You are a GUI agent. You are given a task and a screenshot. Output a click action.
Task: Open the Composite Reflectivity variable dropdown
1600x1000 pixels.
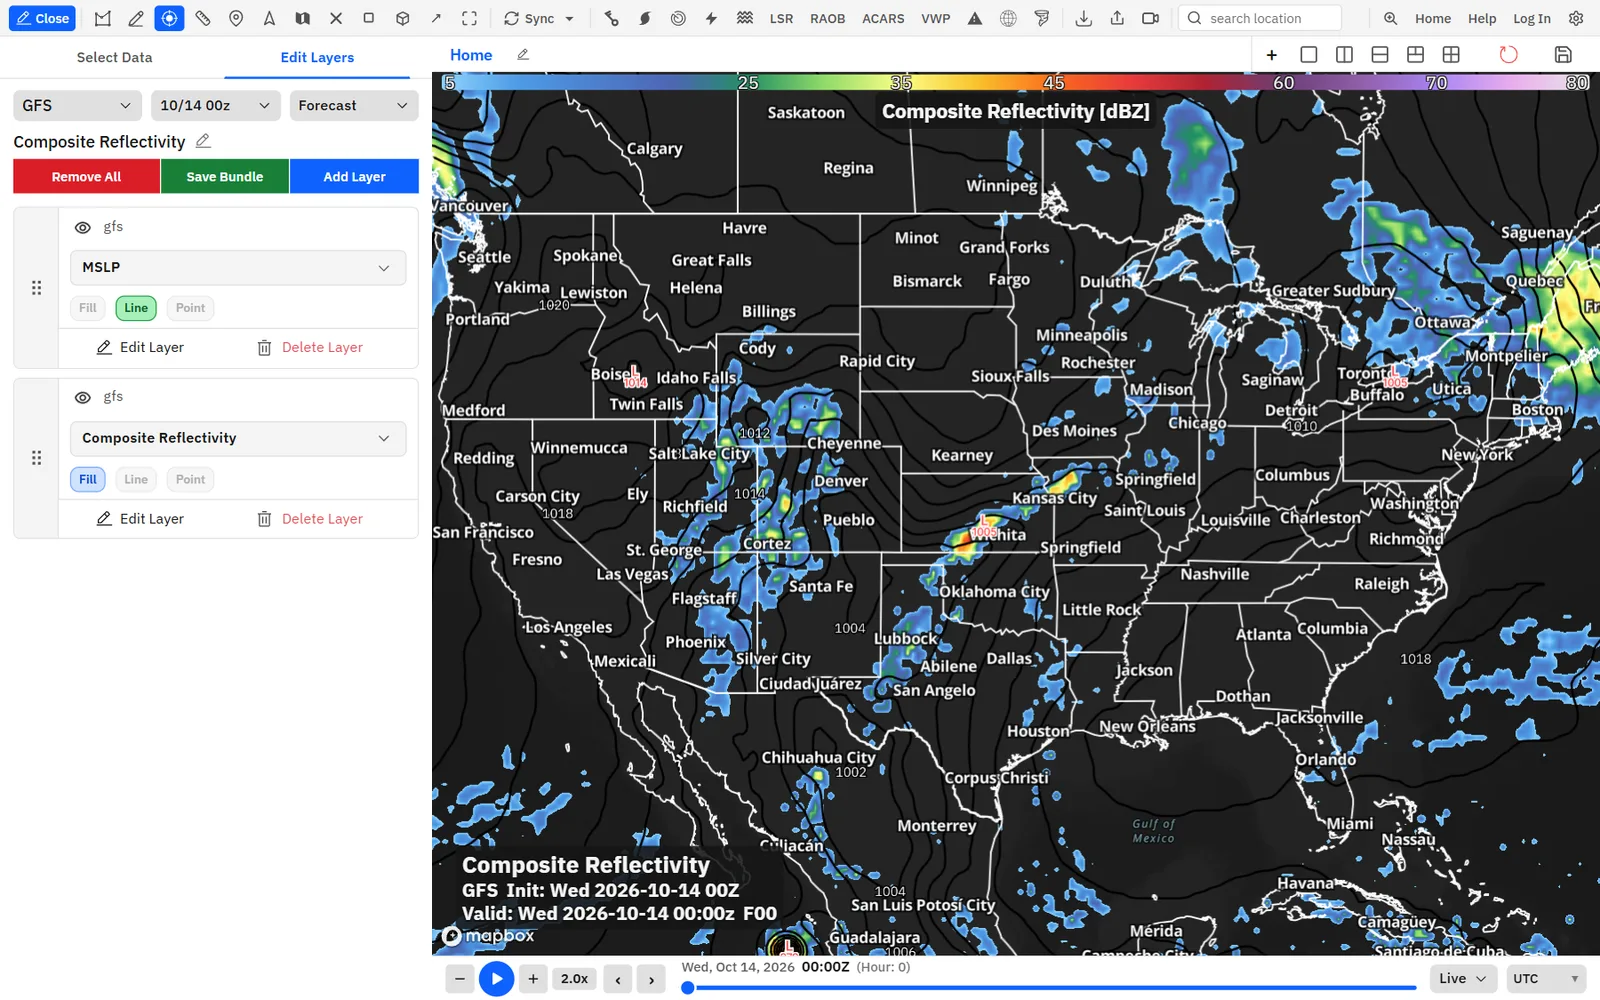pos(238,438)
